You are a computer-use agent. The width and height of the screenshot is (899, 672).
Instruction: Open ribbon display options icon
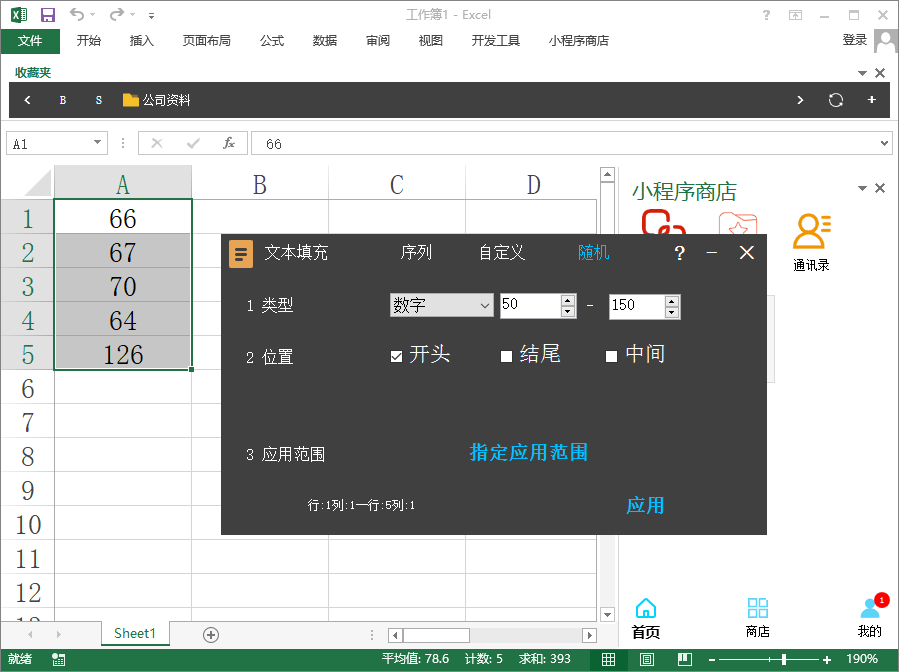pyautogui.click(x=795, y=15)
